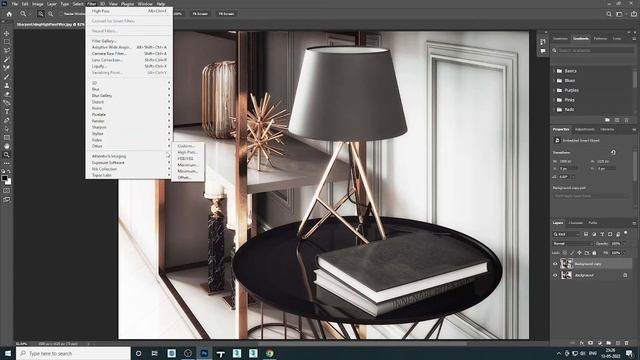Open Photoshop from the Windows taskbar
Image resolution: width=640 pixels, height=360 pixels.
(204, 353)
